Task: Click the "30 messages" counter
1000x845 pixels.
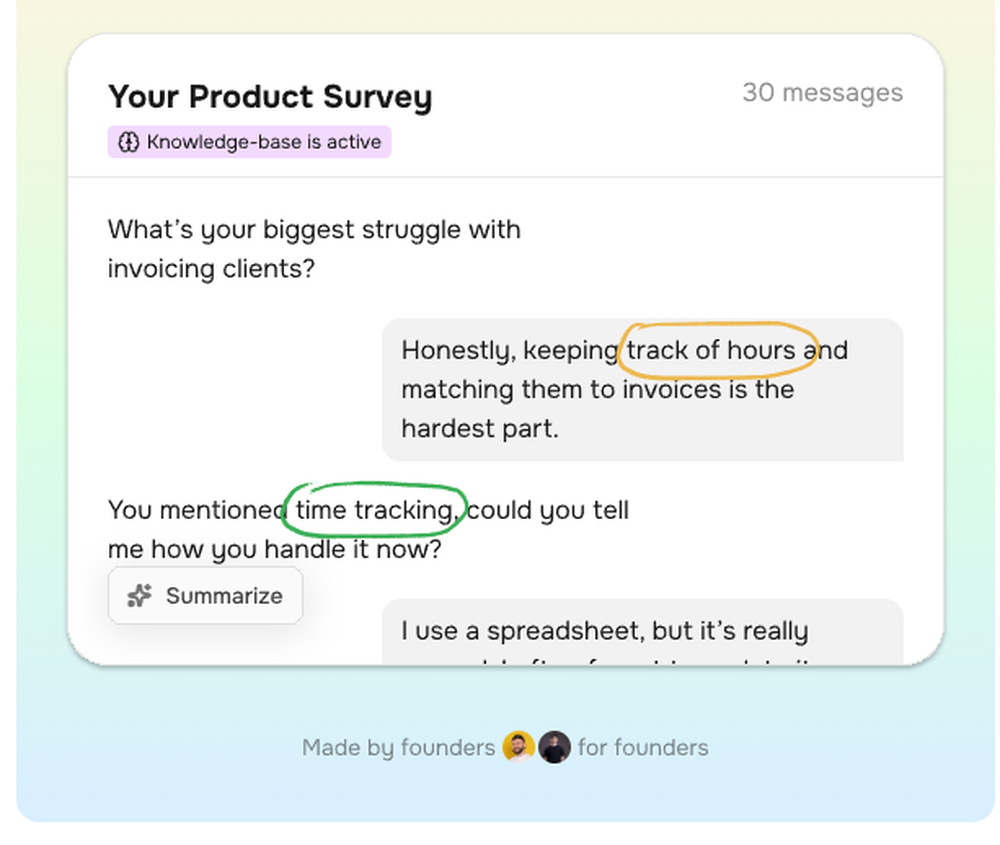Action: coord(822,93)
